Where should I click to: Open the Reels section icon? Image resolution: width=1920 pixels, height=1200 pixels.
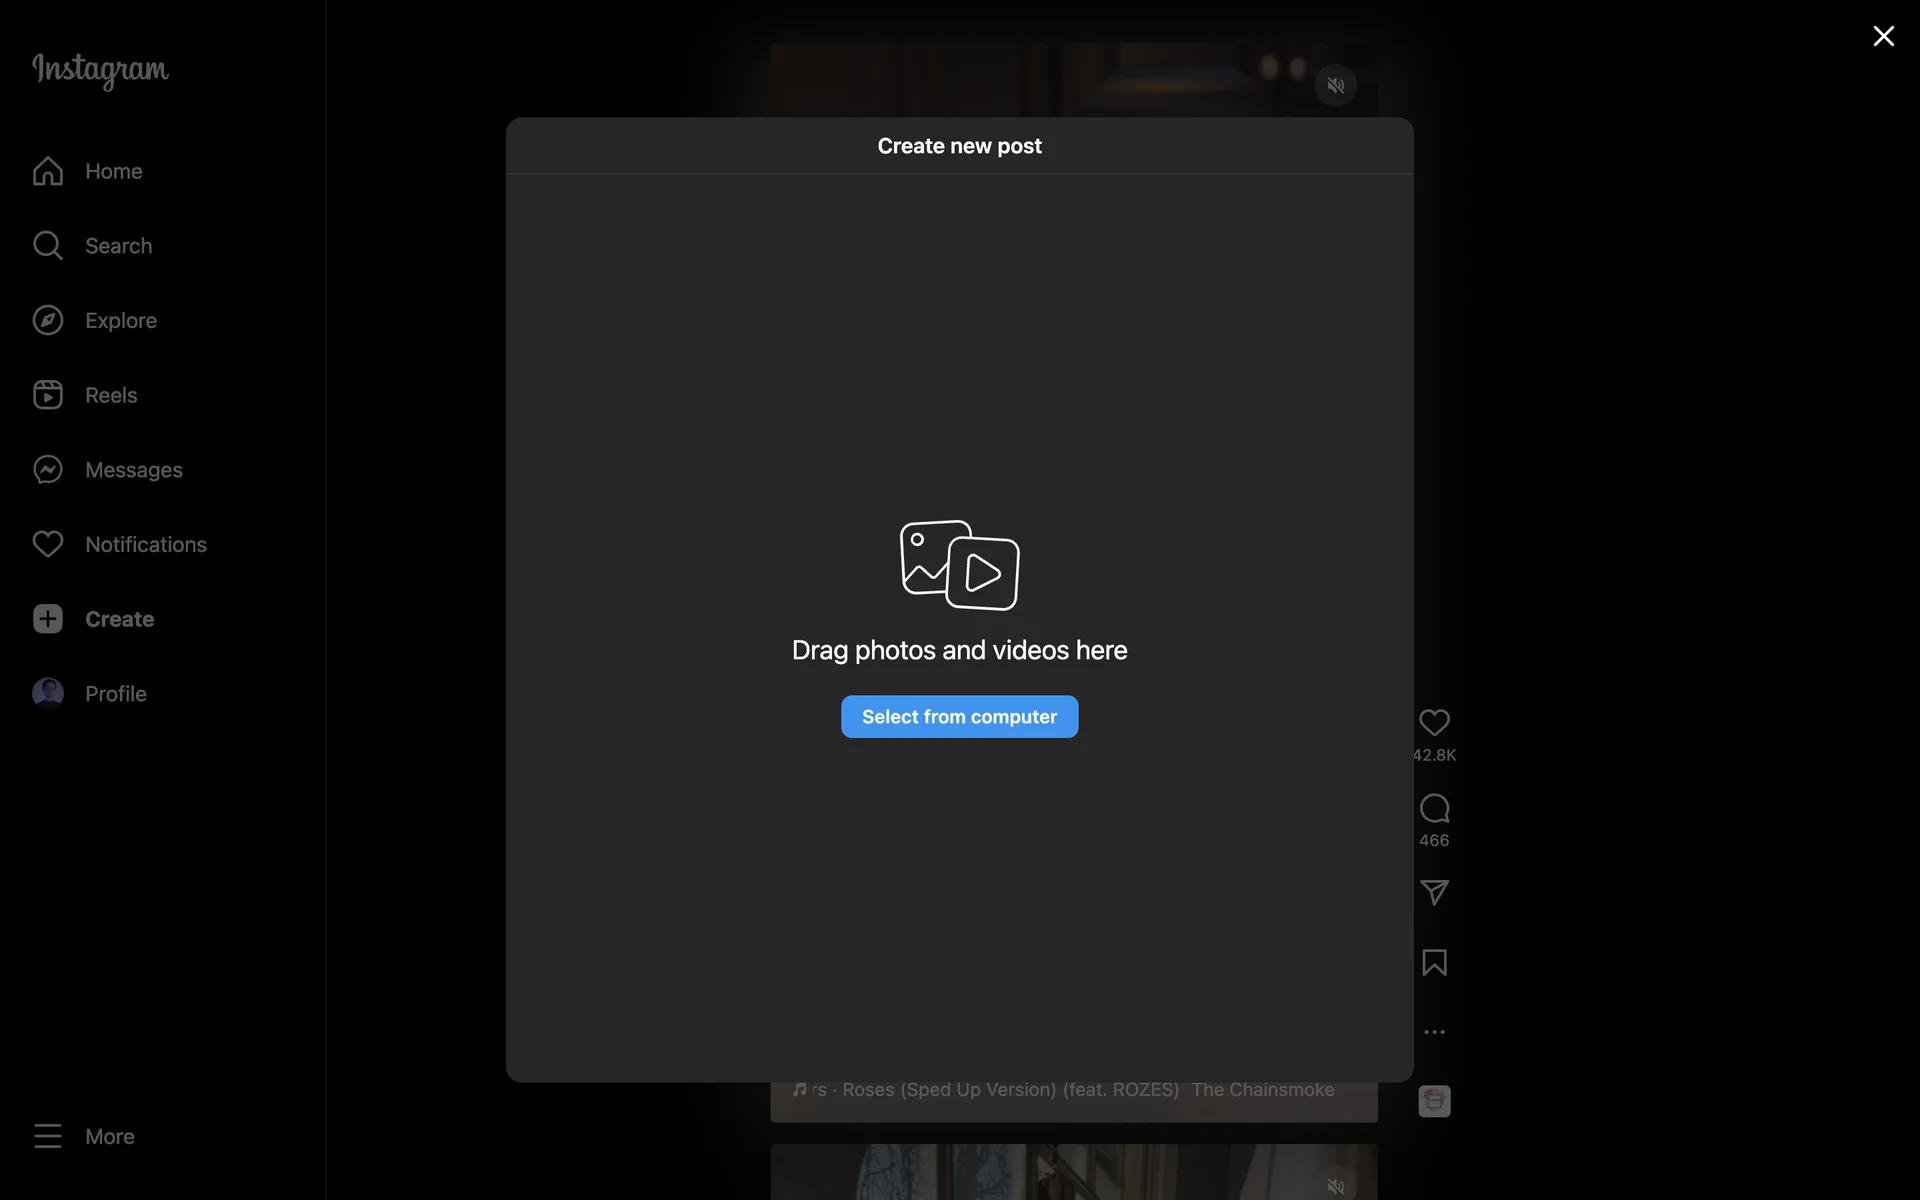point(48,395)
